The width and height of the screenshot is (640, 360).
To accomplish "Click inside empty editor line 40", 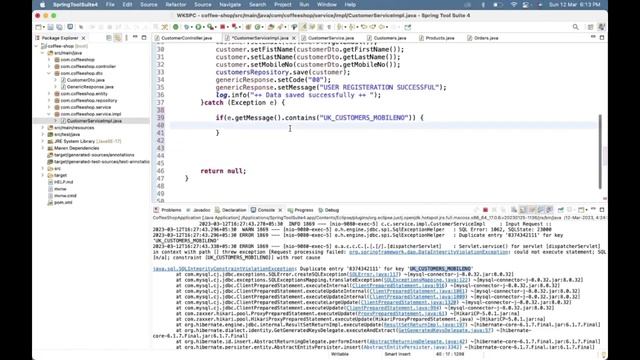I will click(384, 125).
